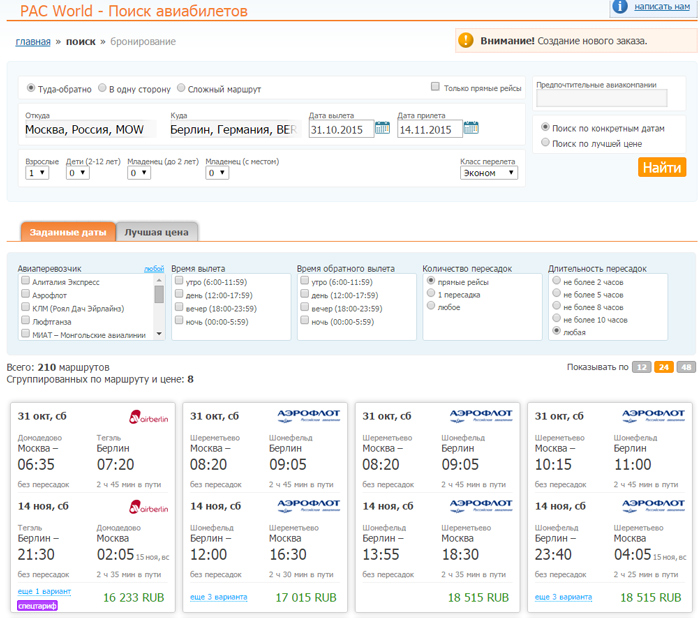Select не более 5 часов layover
The height and width of the screenshot is (618, 700).
click(556, 293)
